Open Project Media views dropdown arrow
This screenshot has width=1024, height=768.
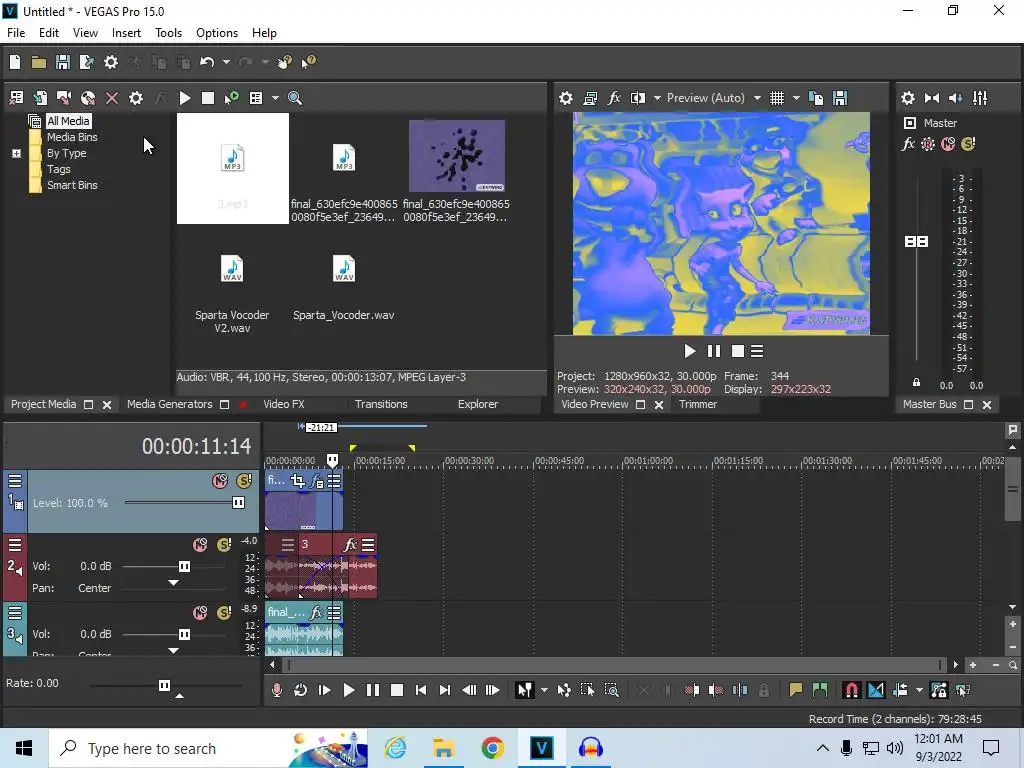tap(275, 98)
